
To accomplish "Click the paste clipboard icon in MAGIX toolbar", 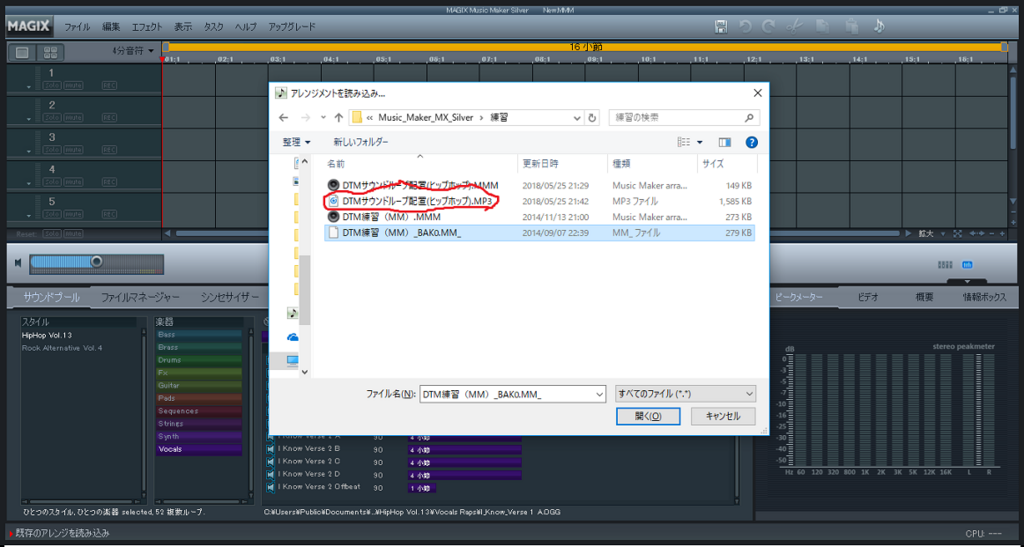I will pos(851,27).
